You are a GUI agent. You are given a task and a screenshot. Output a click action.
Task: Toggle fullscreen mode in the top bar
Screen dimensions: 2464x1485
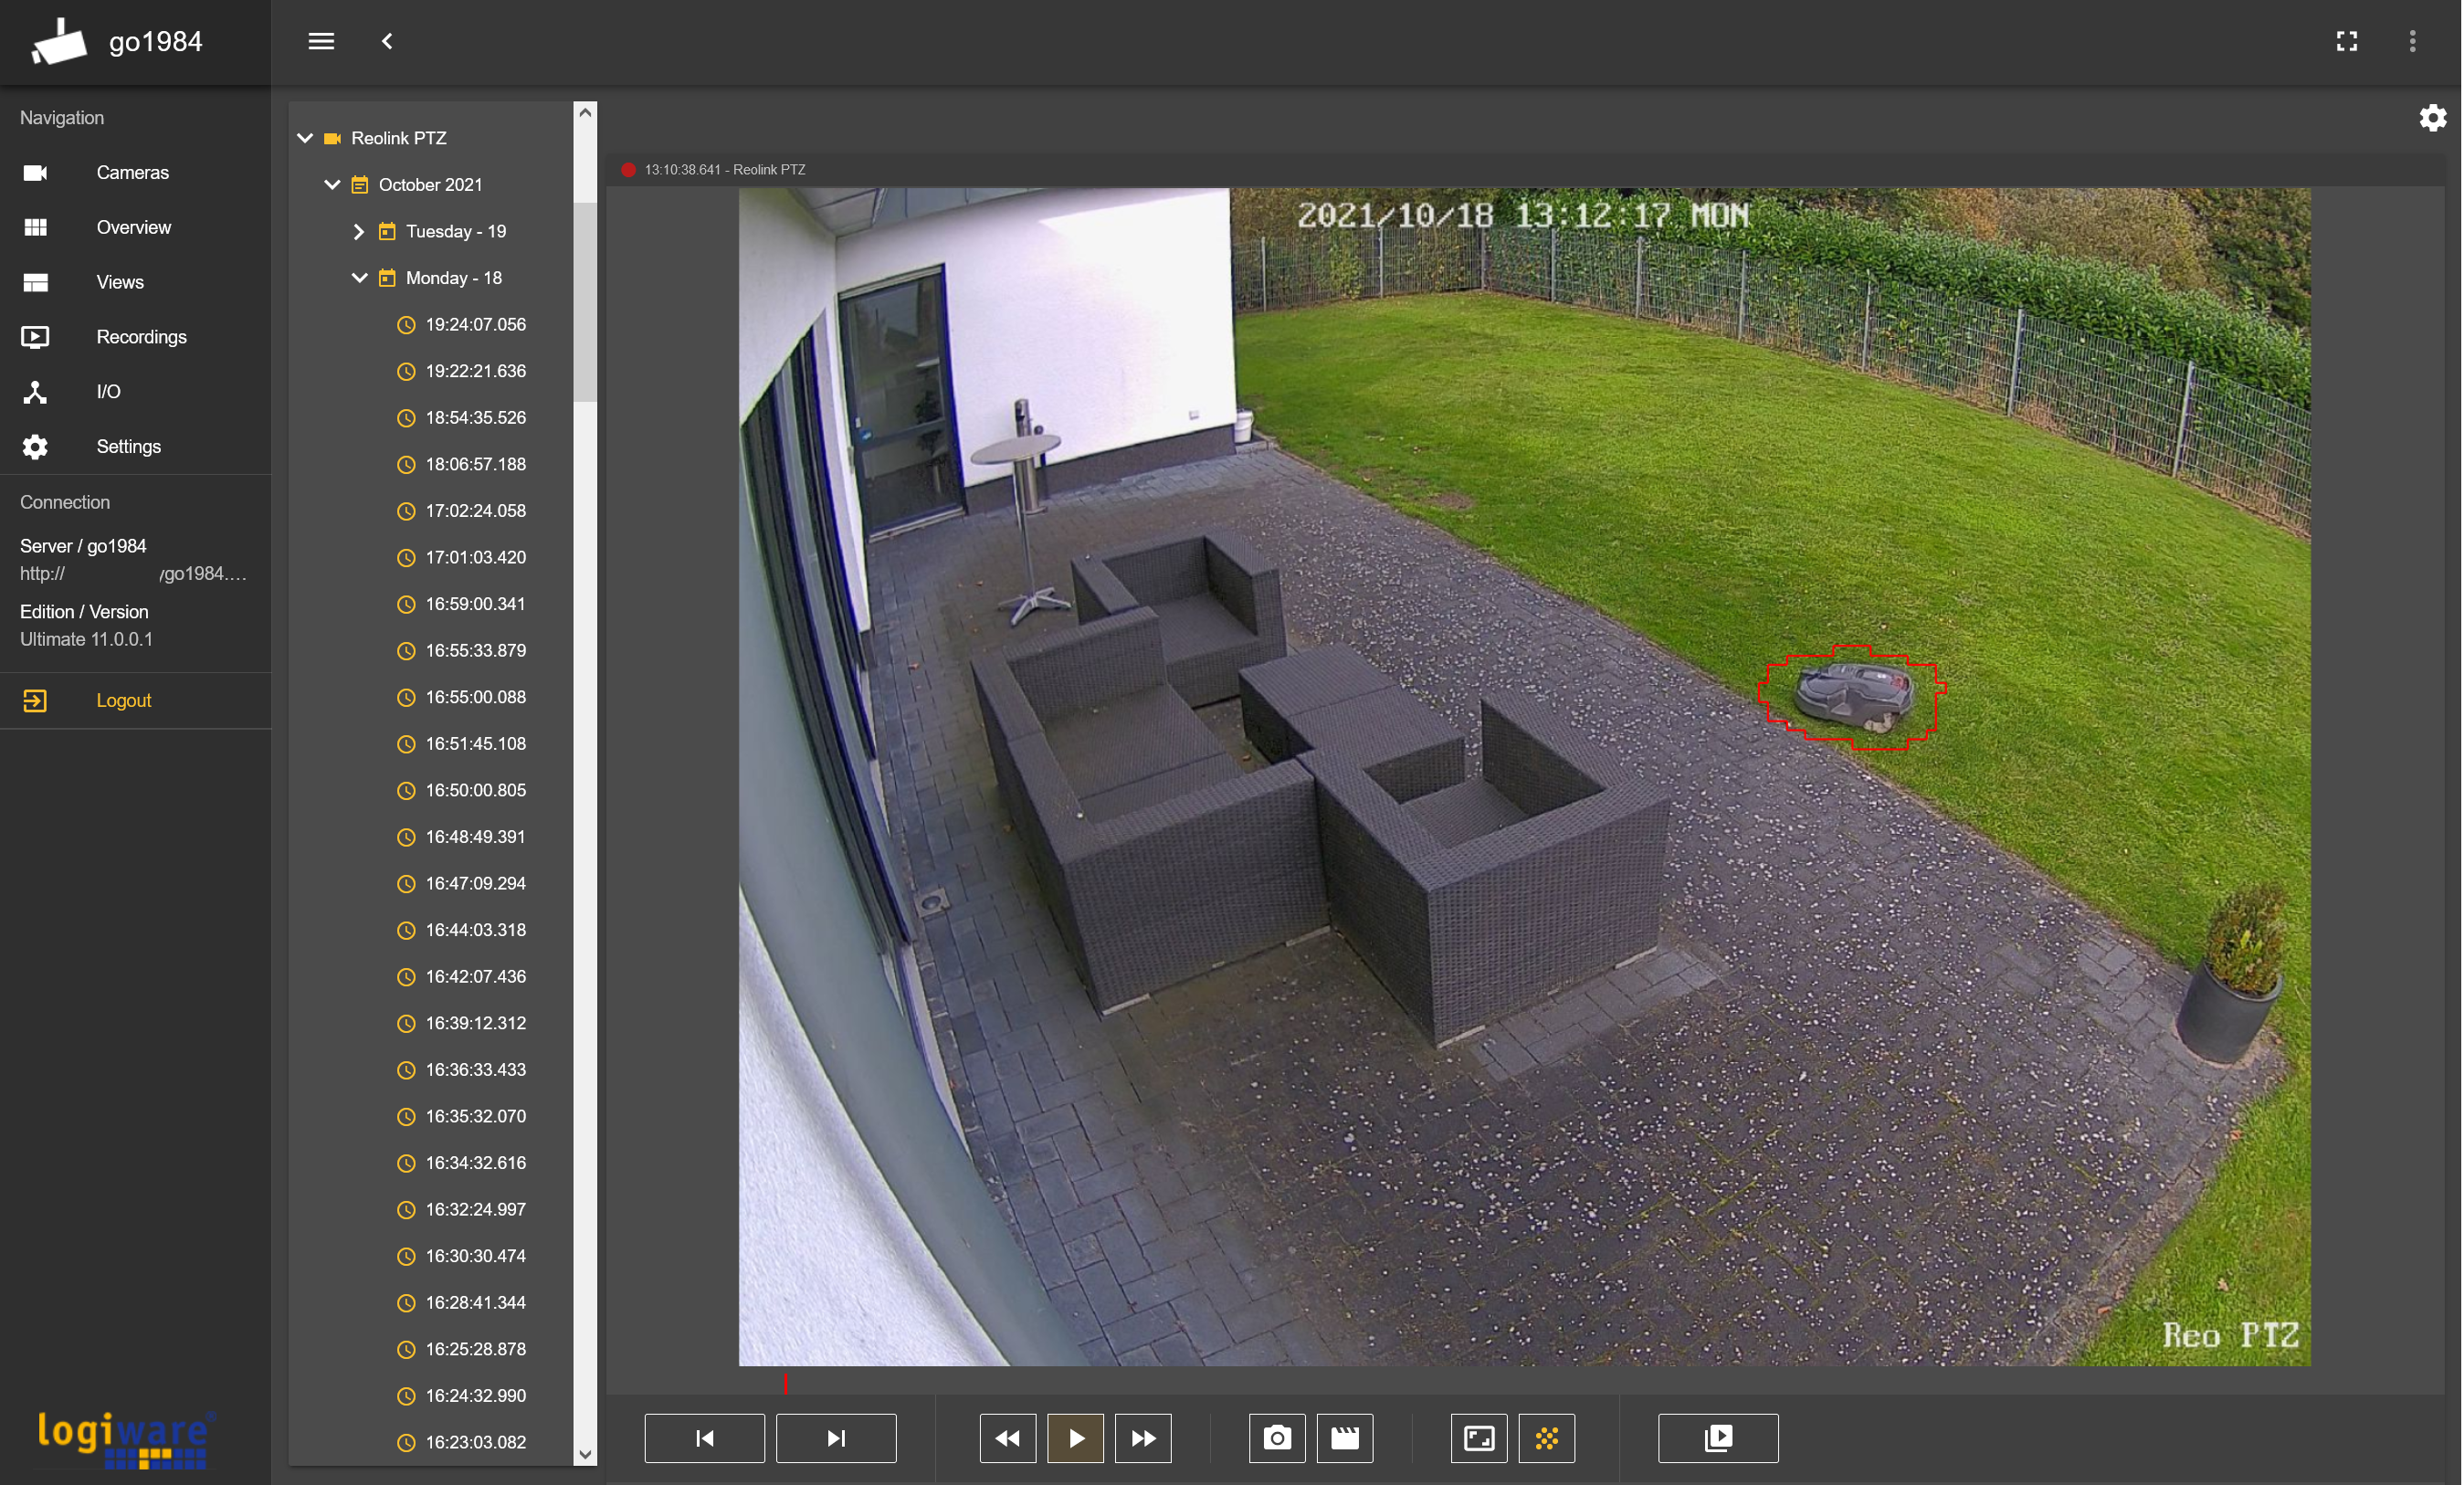pyautogui.click(x=2346, y=41)
